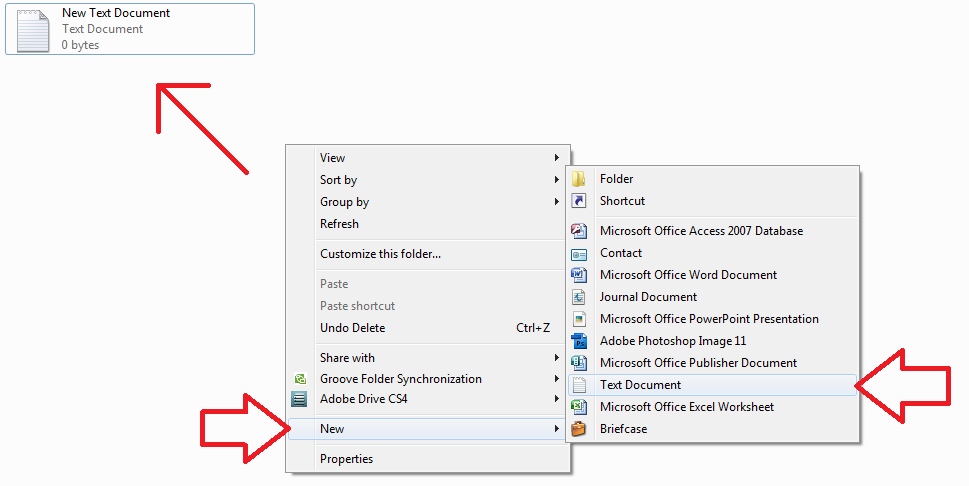Screen dimensions: 969x486
Task: Choose Microsoft Office Excel Worksheet
Action: 713,407
